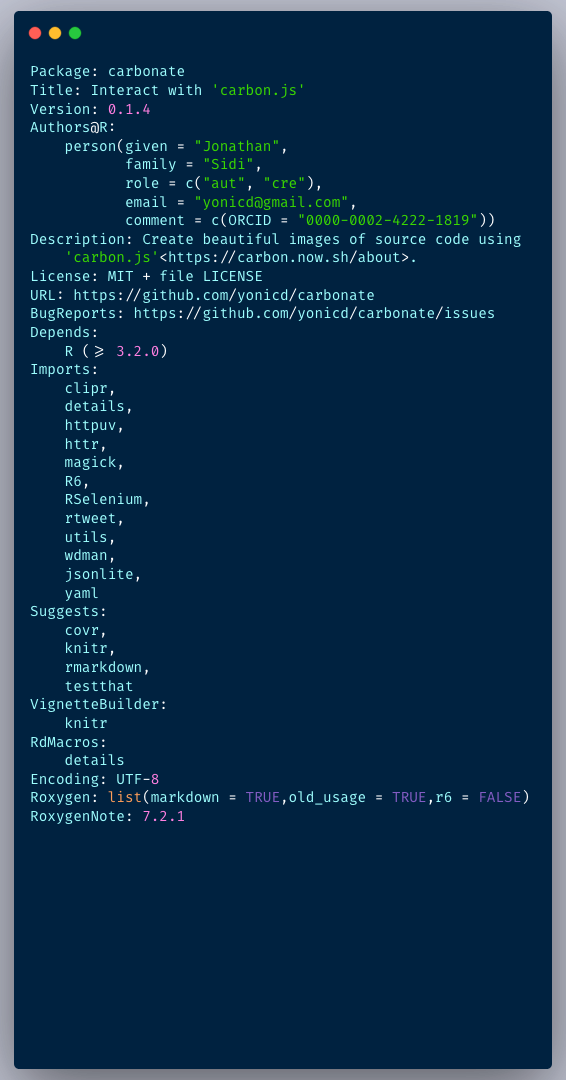Click the yellow minimize window dot
566x1080 pixels.
55,33
